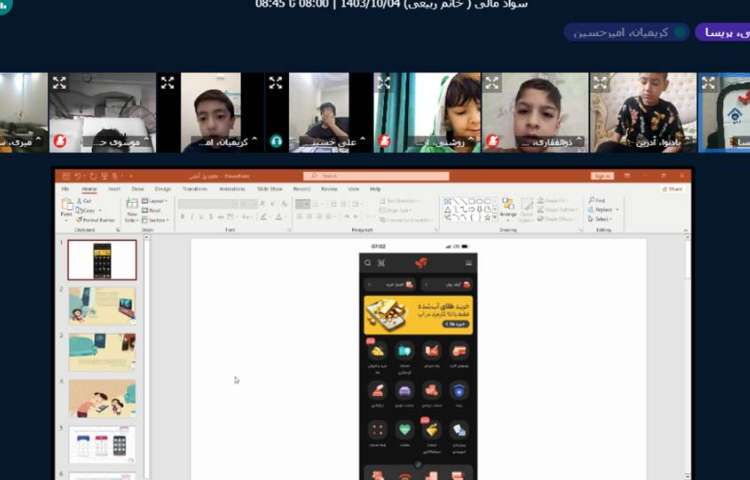Switch to the Transitions ribbon tab
Screen dimensions: 750x480
pyautogui.click(x=195, y=189)
